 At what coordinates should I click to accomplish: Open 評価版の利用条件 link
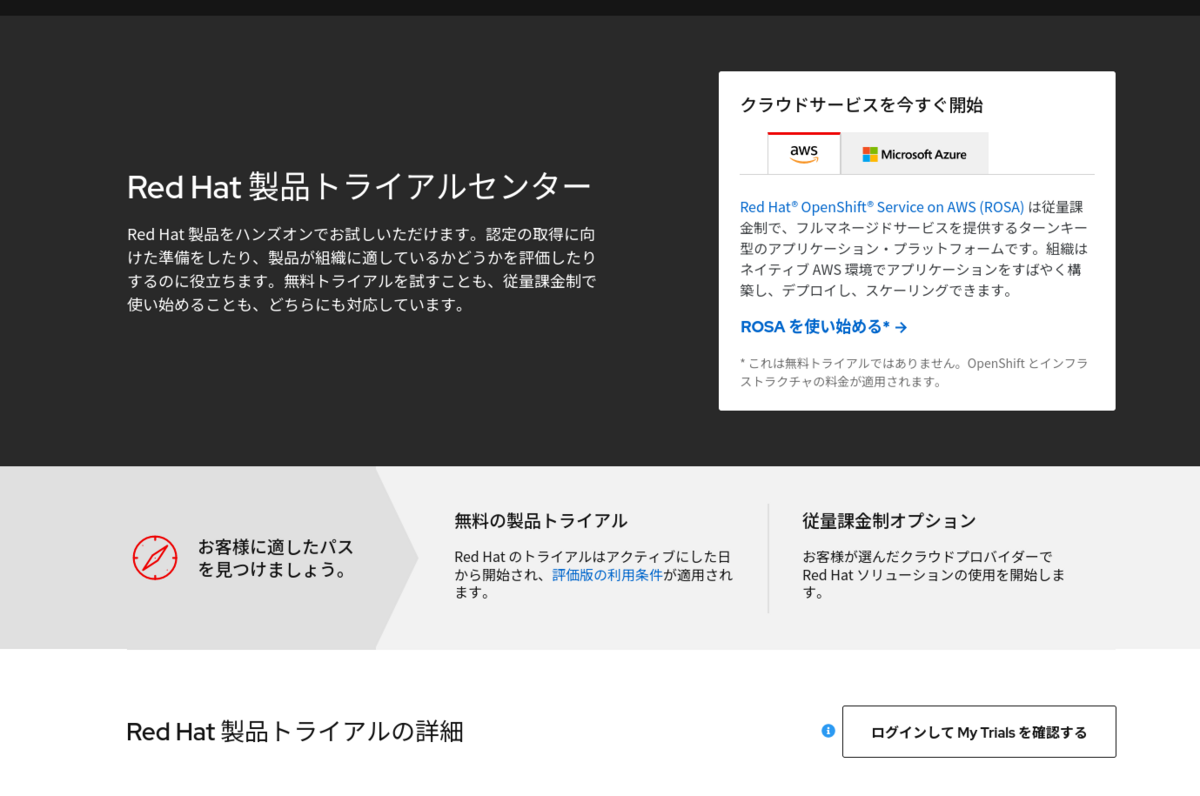point(608,575)
